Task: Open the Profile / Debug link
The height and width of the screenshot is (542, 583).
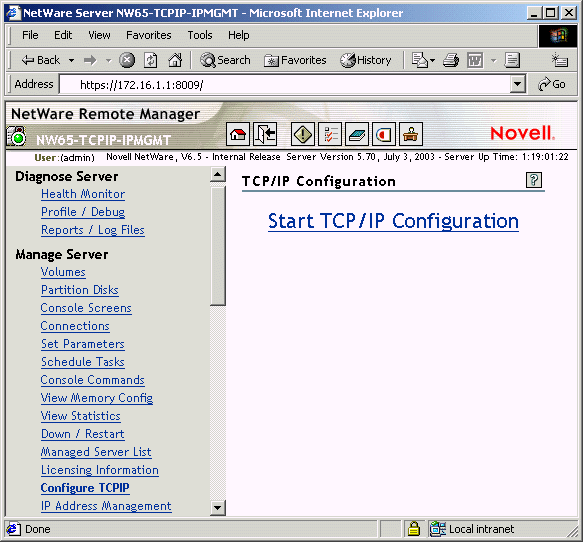Action: pyautogui.click(x=83, y=212)
